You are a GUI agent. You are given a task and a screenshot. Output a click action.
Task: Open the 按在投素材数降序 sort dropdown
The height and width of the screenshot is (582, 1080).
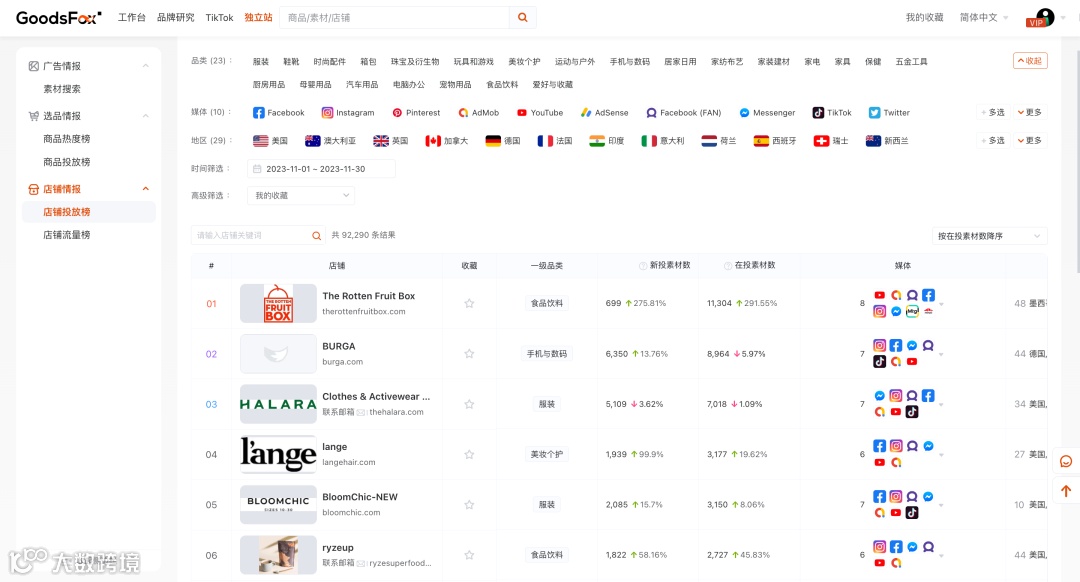(x=989, y=236)
